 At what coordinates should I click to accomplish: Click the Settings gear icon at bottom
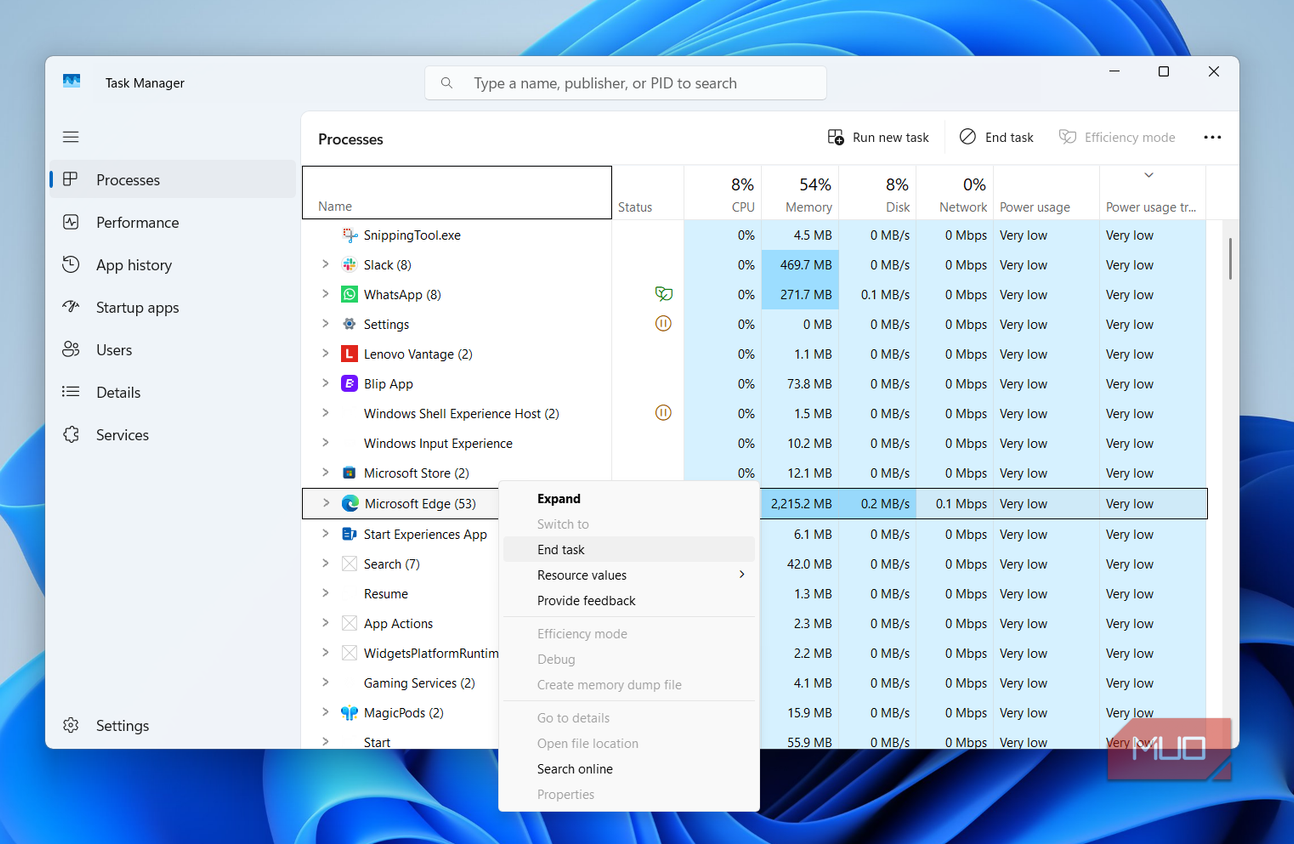(70, 725)
